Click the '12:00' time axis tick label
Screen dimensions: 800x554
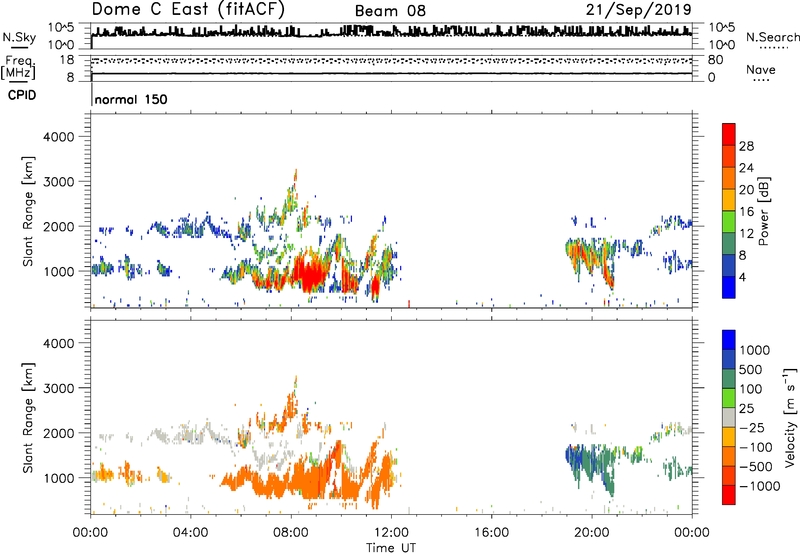(391, 533)
